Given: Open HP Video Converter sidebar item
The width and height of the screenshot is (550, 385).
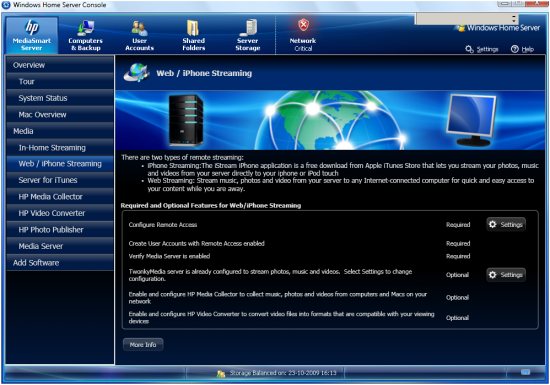Looking at the screenshot, I should (x=60, y=213).
